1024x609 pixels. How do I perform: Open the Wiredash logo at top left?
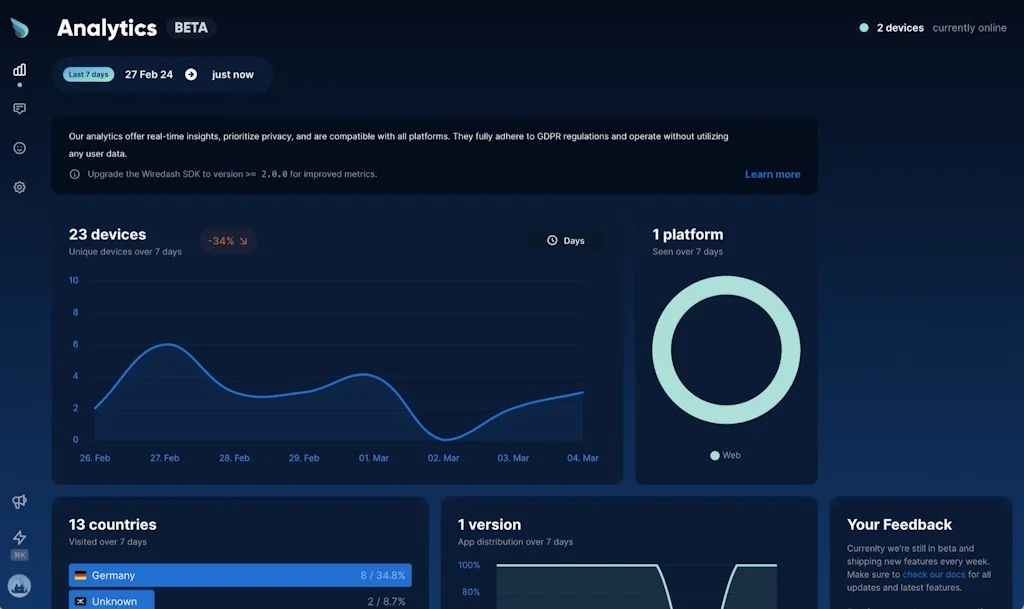click(x=19, y=27)
